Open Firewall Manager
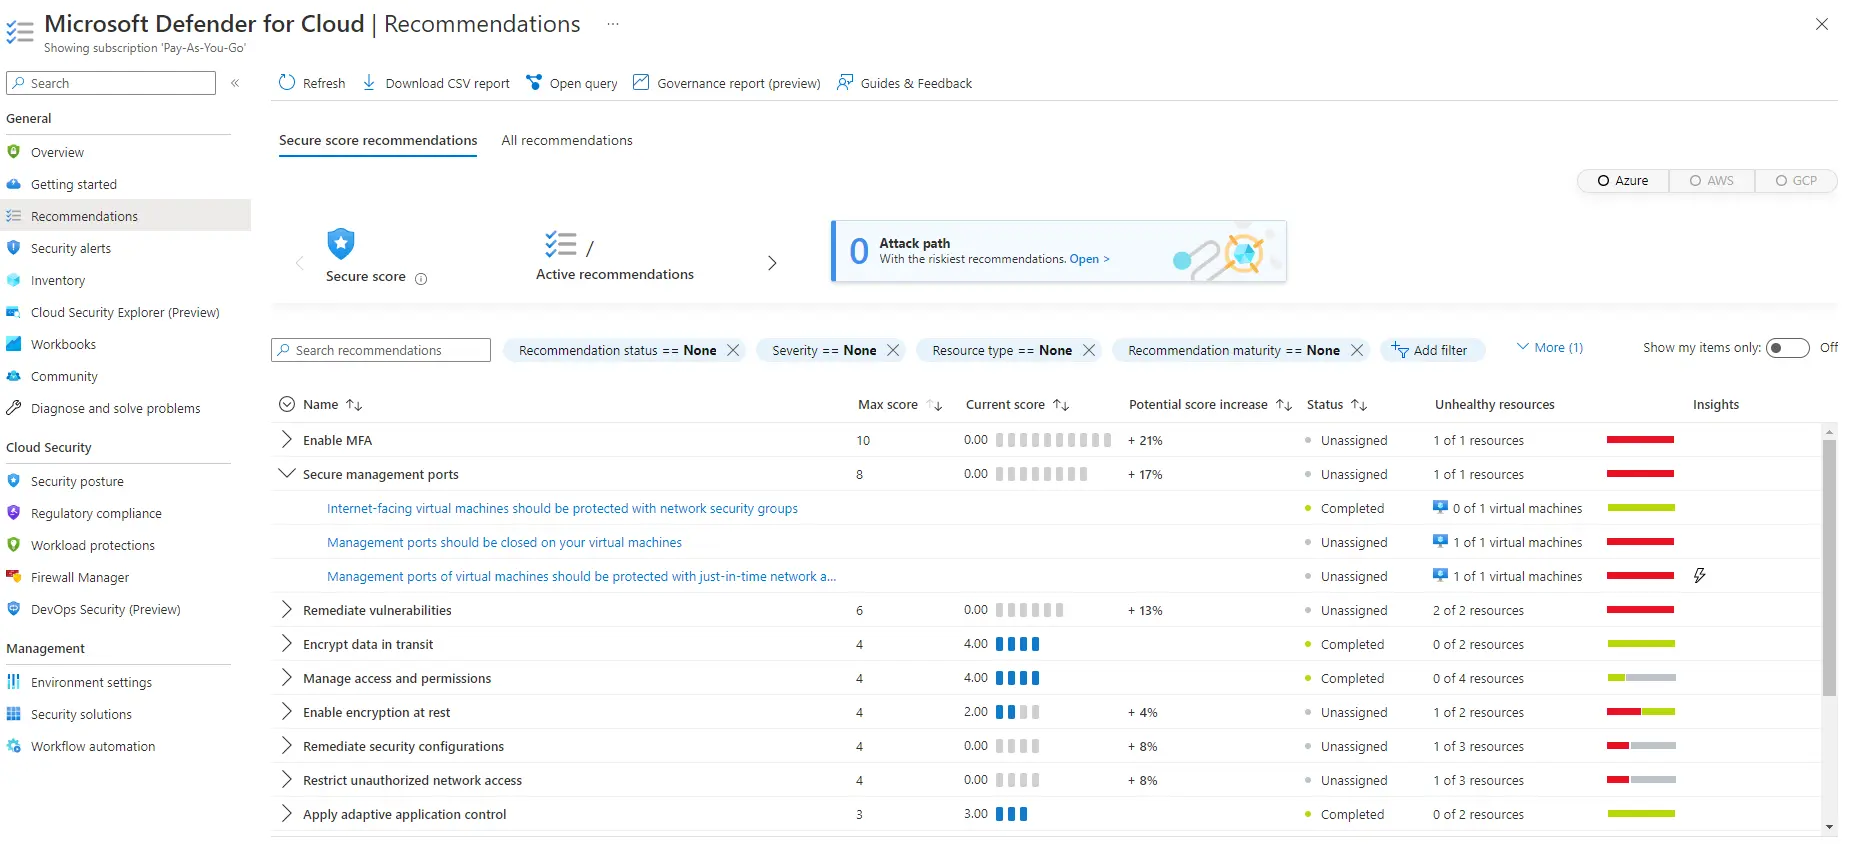Viewport: 1851px width, 856px height. [x=80, y=577]
